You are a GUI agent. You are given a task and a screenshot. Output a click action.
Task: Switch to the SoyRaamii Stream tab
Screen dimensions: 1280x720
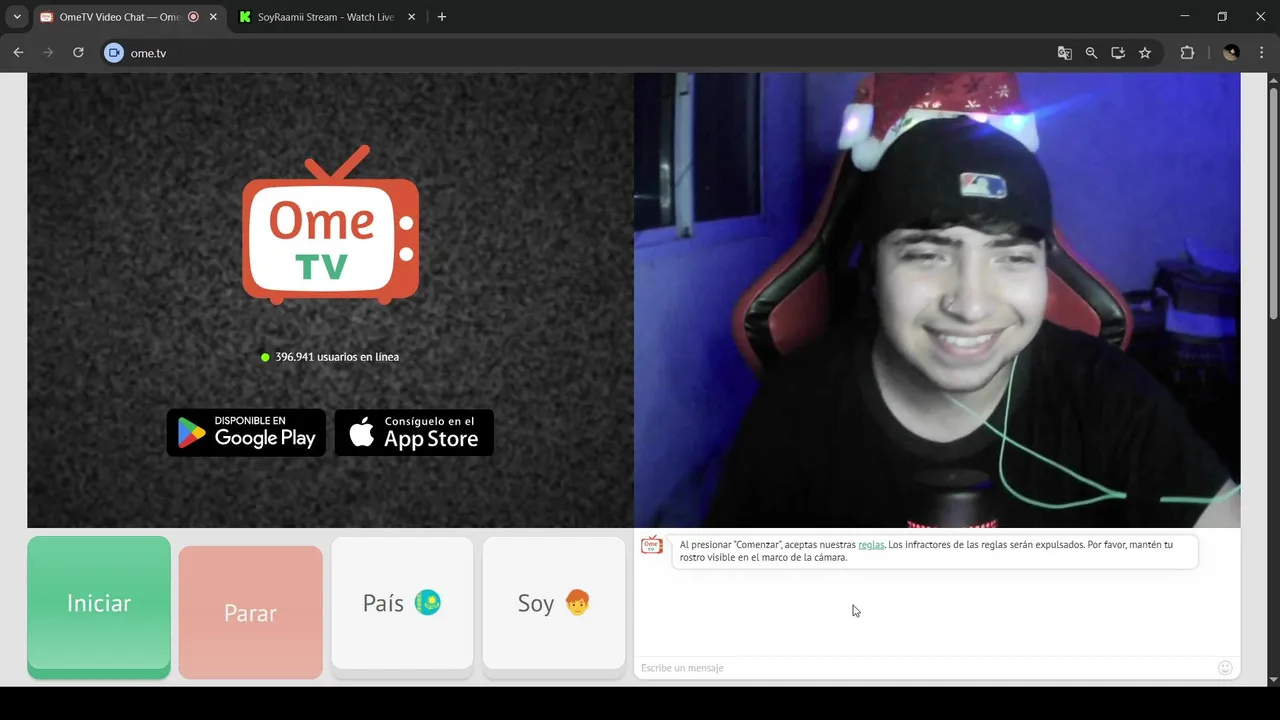tap(326, 17)
